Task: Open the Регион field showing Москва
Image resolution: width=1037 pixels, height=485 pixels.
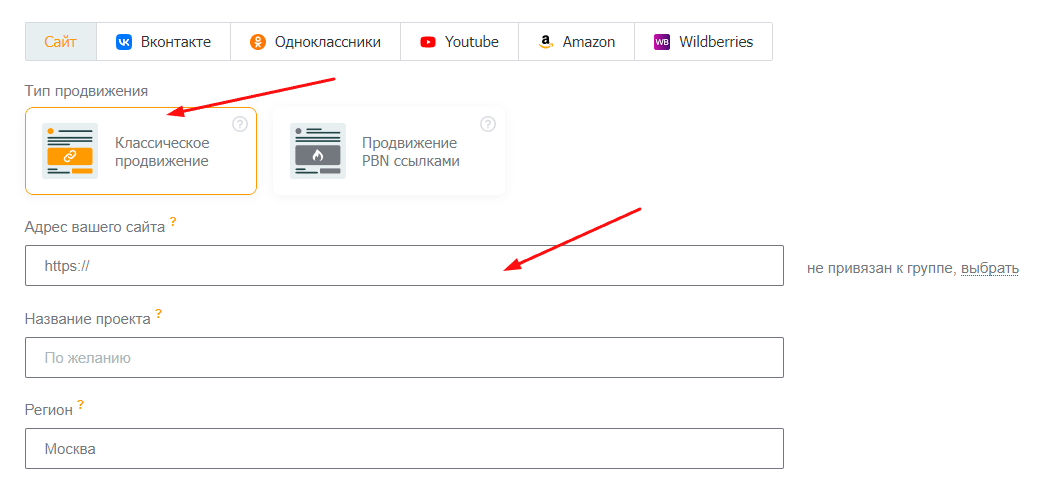Action: 404,449
